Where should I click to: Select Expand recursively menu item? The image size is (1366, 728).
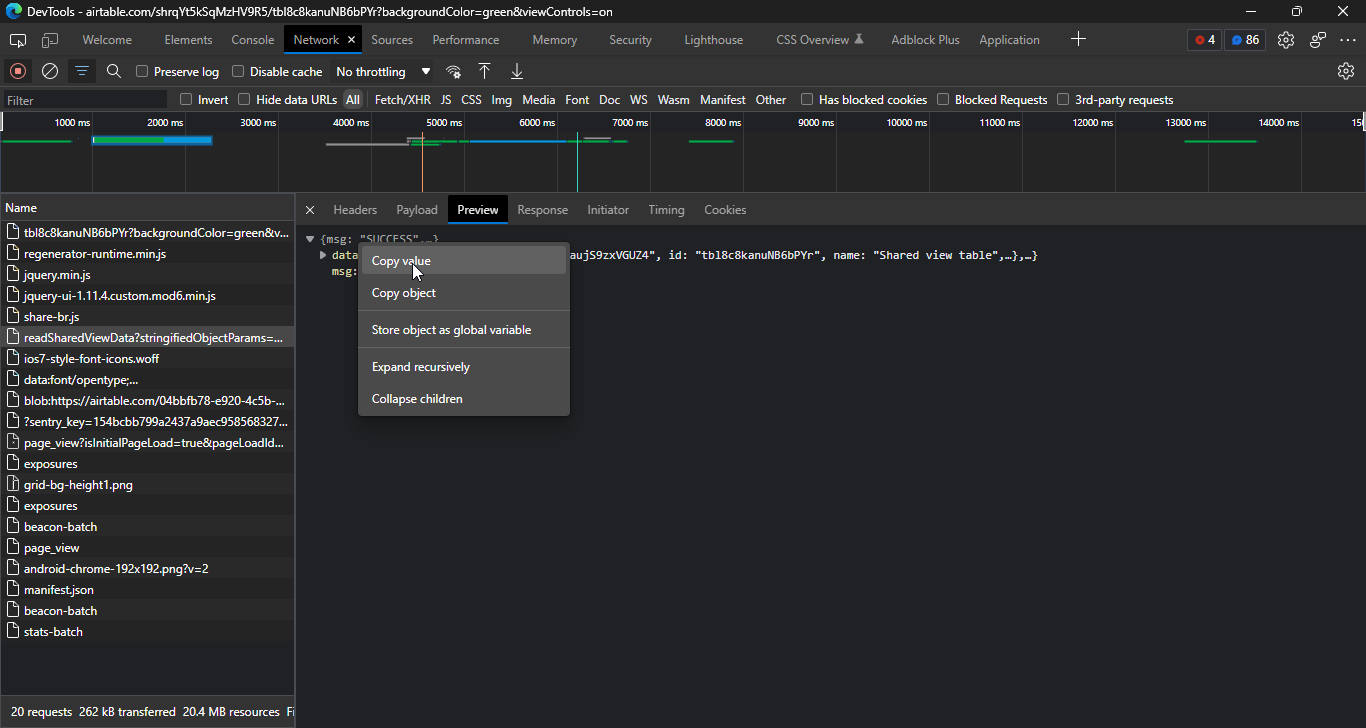point(464,367)
